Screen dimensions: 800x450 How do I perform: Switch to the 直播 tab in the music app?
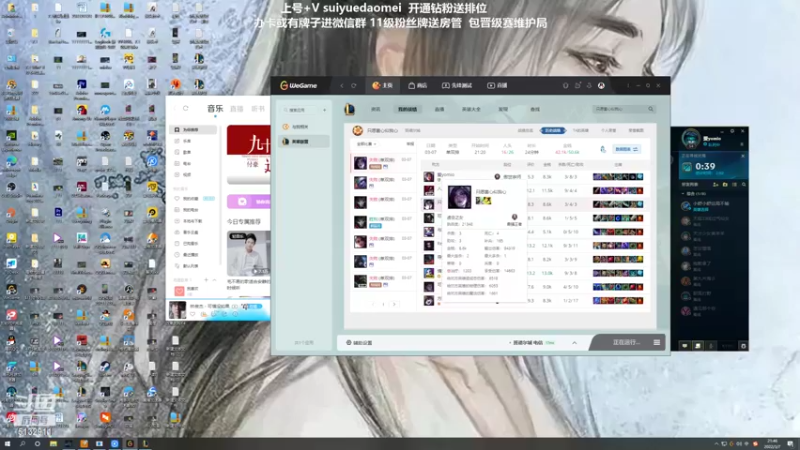pos(237,109)
